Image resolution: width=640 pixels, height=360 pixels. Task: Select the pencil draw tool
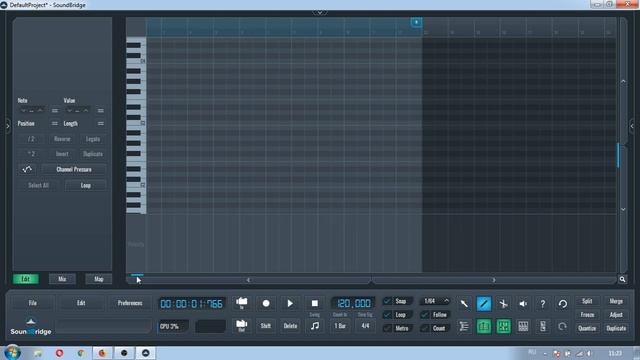[484, 304]
